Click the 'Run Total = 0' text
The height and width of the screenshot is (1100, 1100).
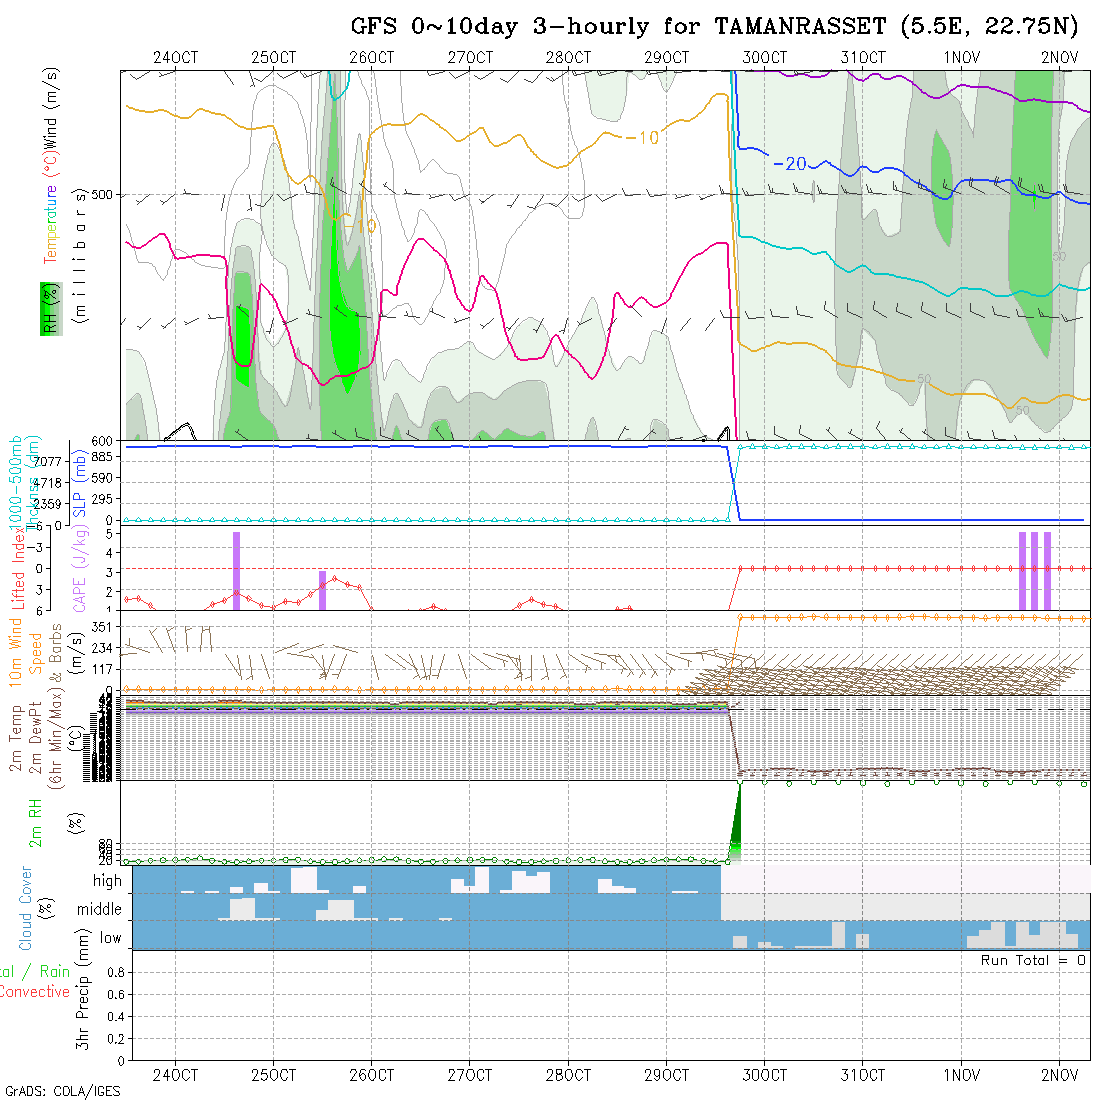point(1033,960)
